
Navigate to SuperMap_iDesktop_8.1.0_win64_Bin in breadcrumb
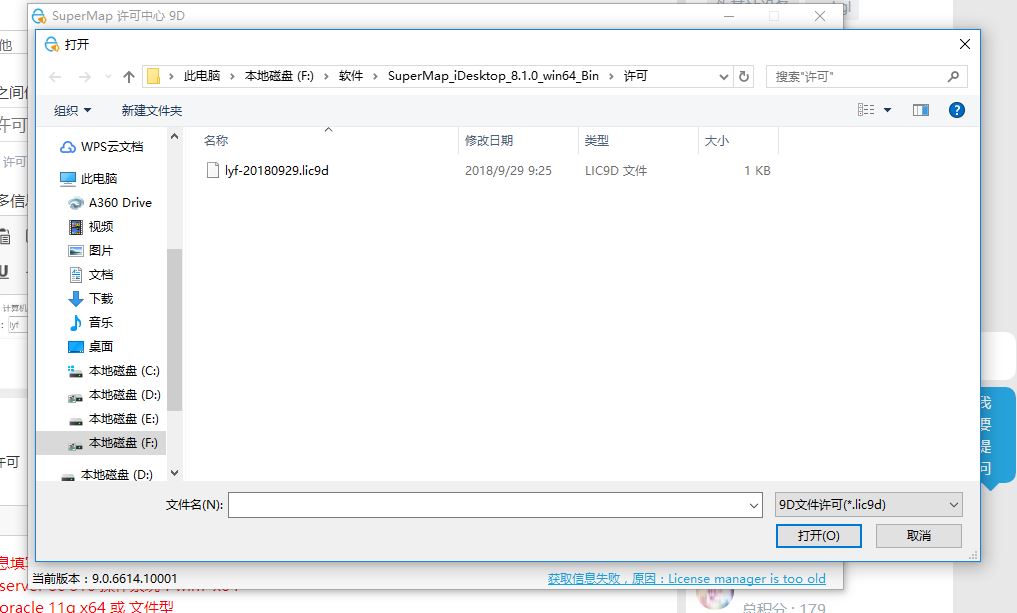point(493,76)
